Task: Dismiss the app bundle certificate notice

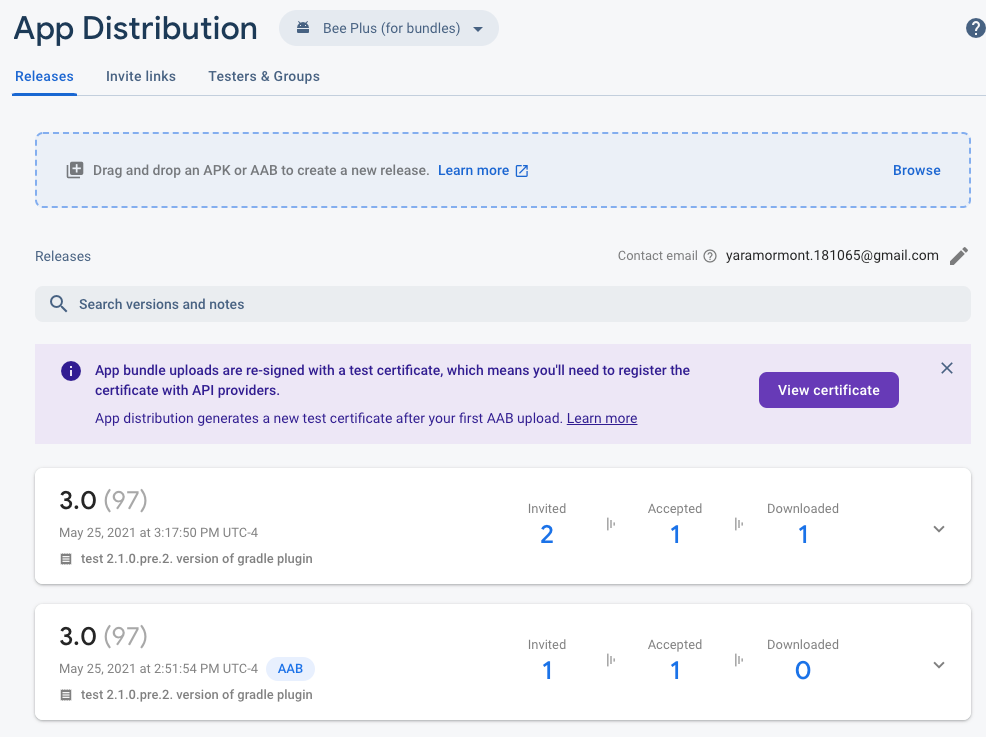Action: click(x=946, y=368)
